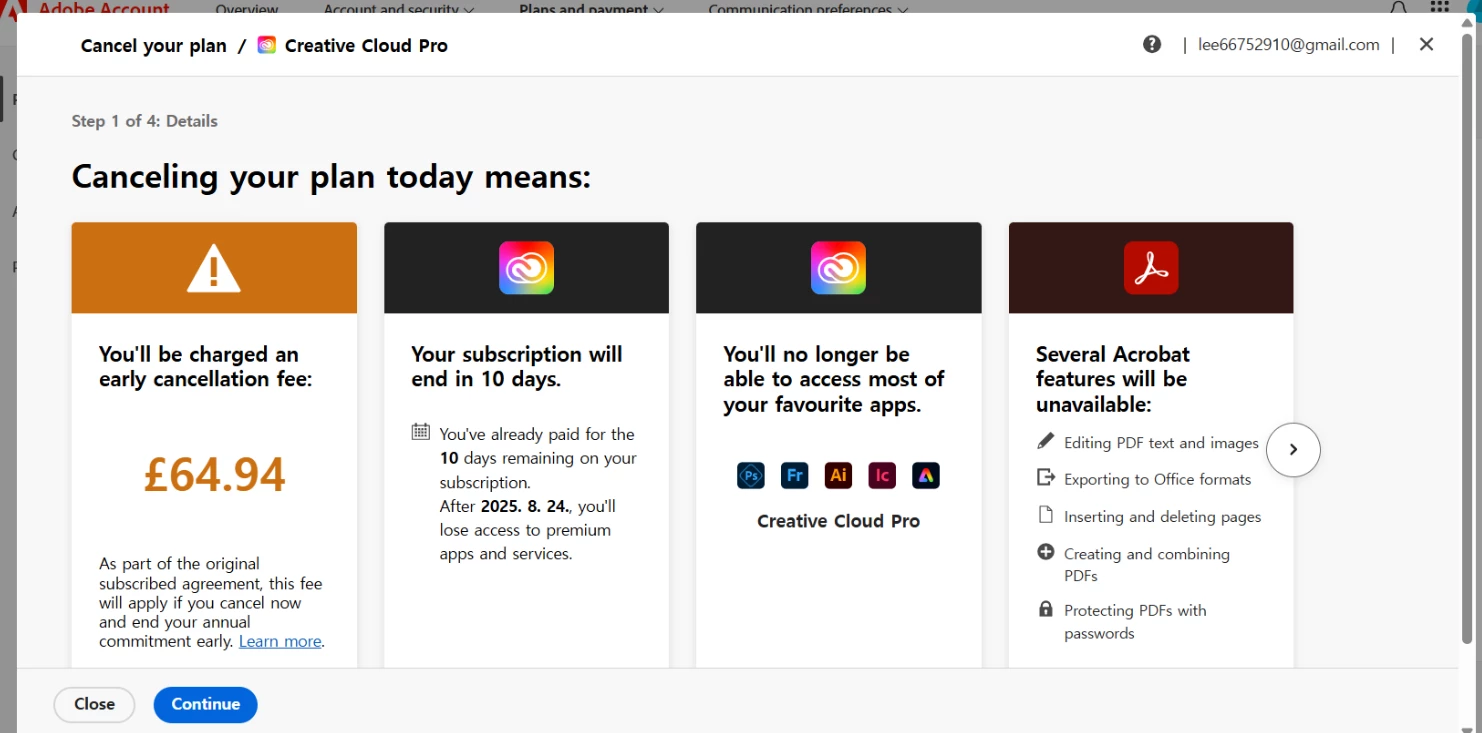1482x733 pixels.
Task: Open the Learn more link
Action: [280, 642]
